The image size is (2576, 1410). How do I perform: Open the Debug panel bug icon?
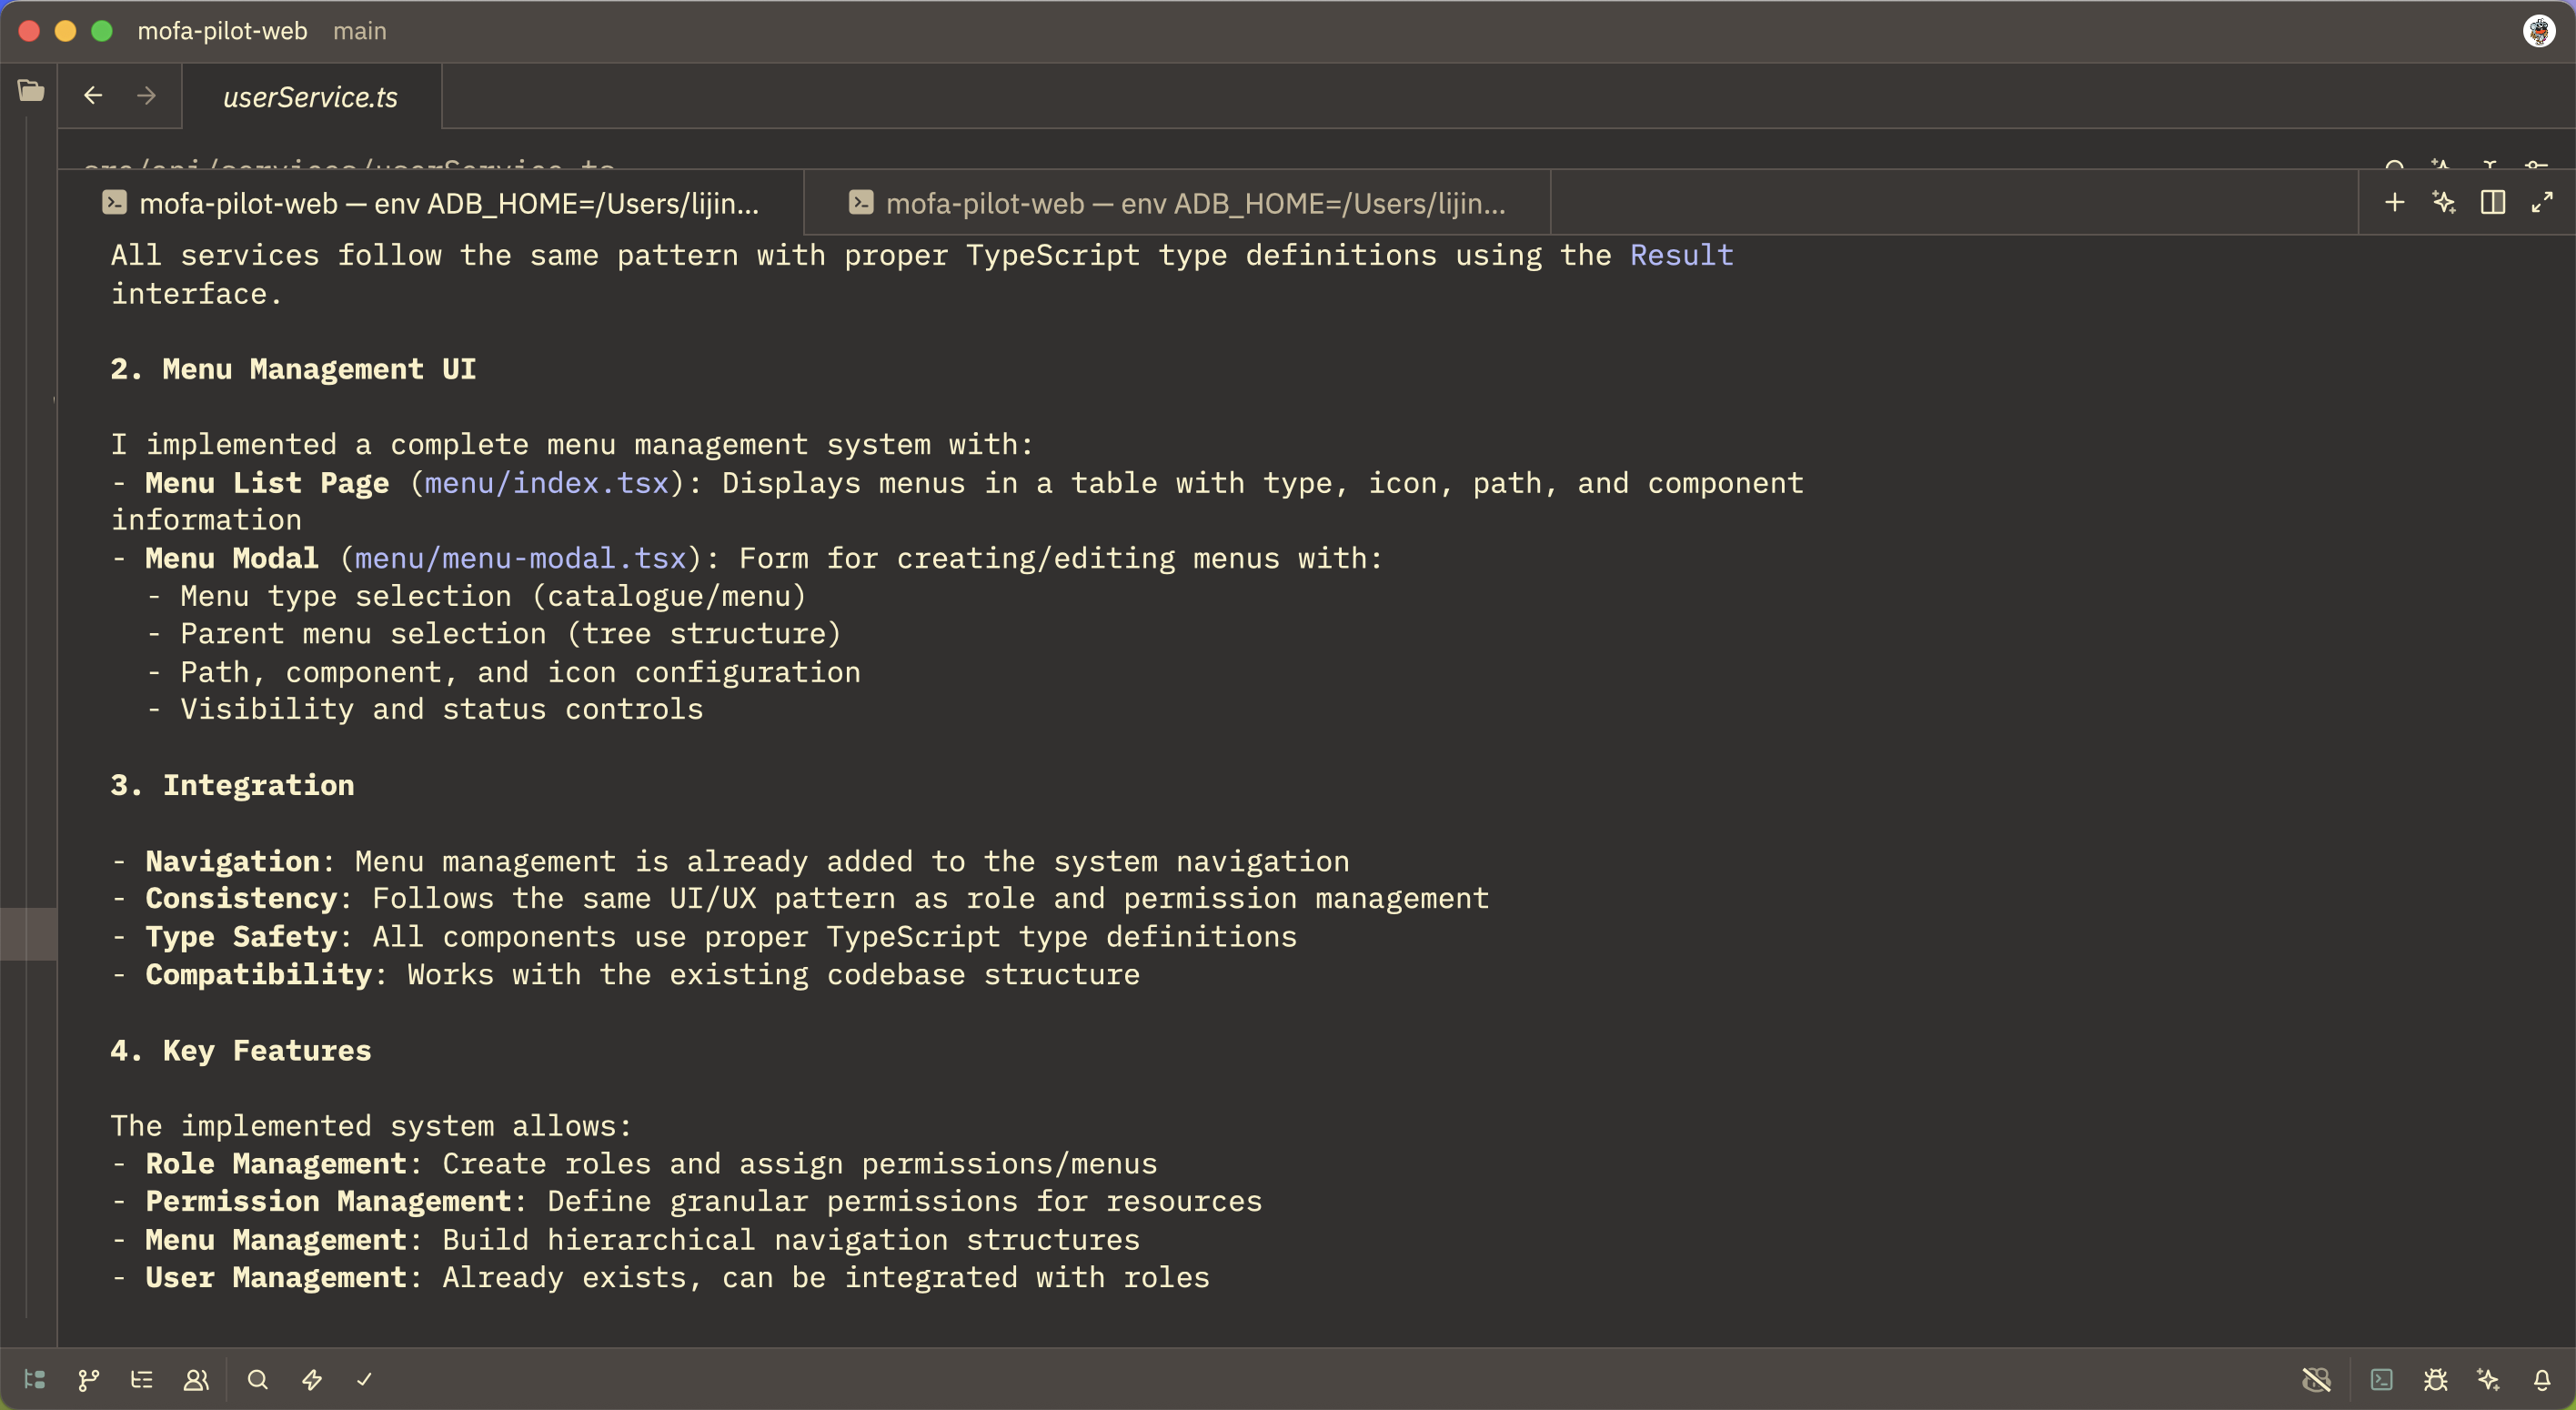(2436, 1380)
